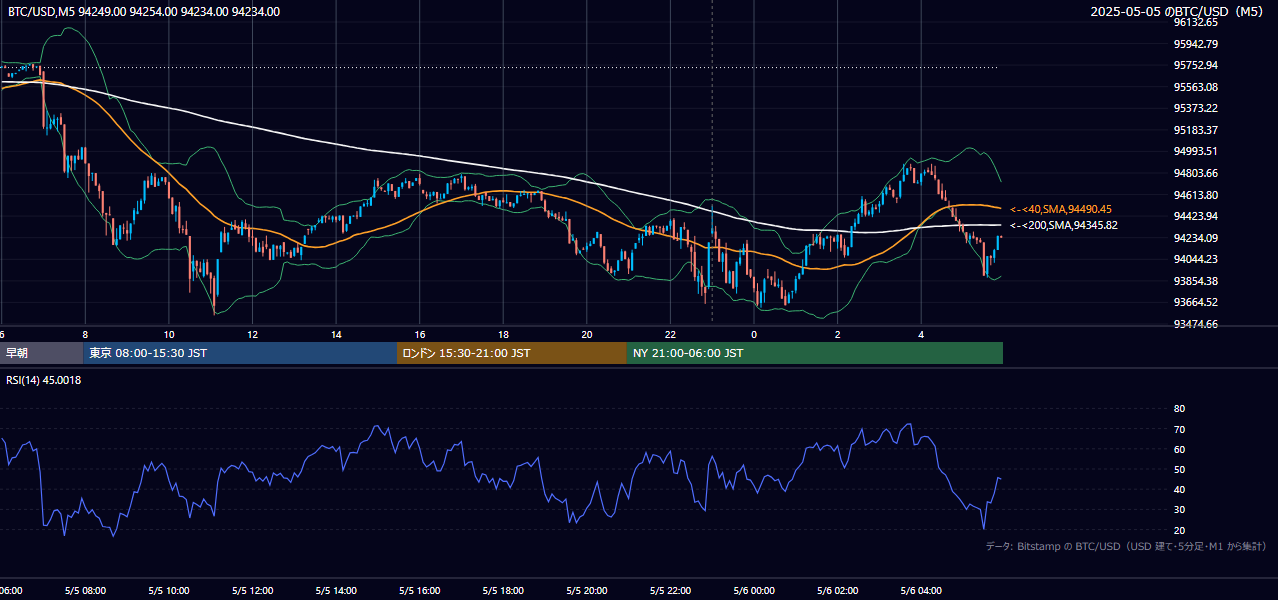
Task: Click price axis value 94044.23
Action: [x=1195, y=259]
